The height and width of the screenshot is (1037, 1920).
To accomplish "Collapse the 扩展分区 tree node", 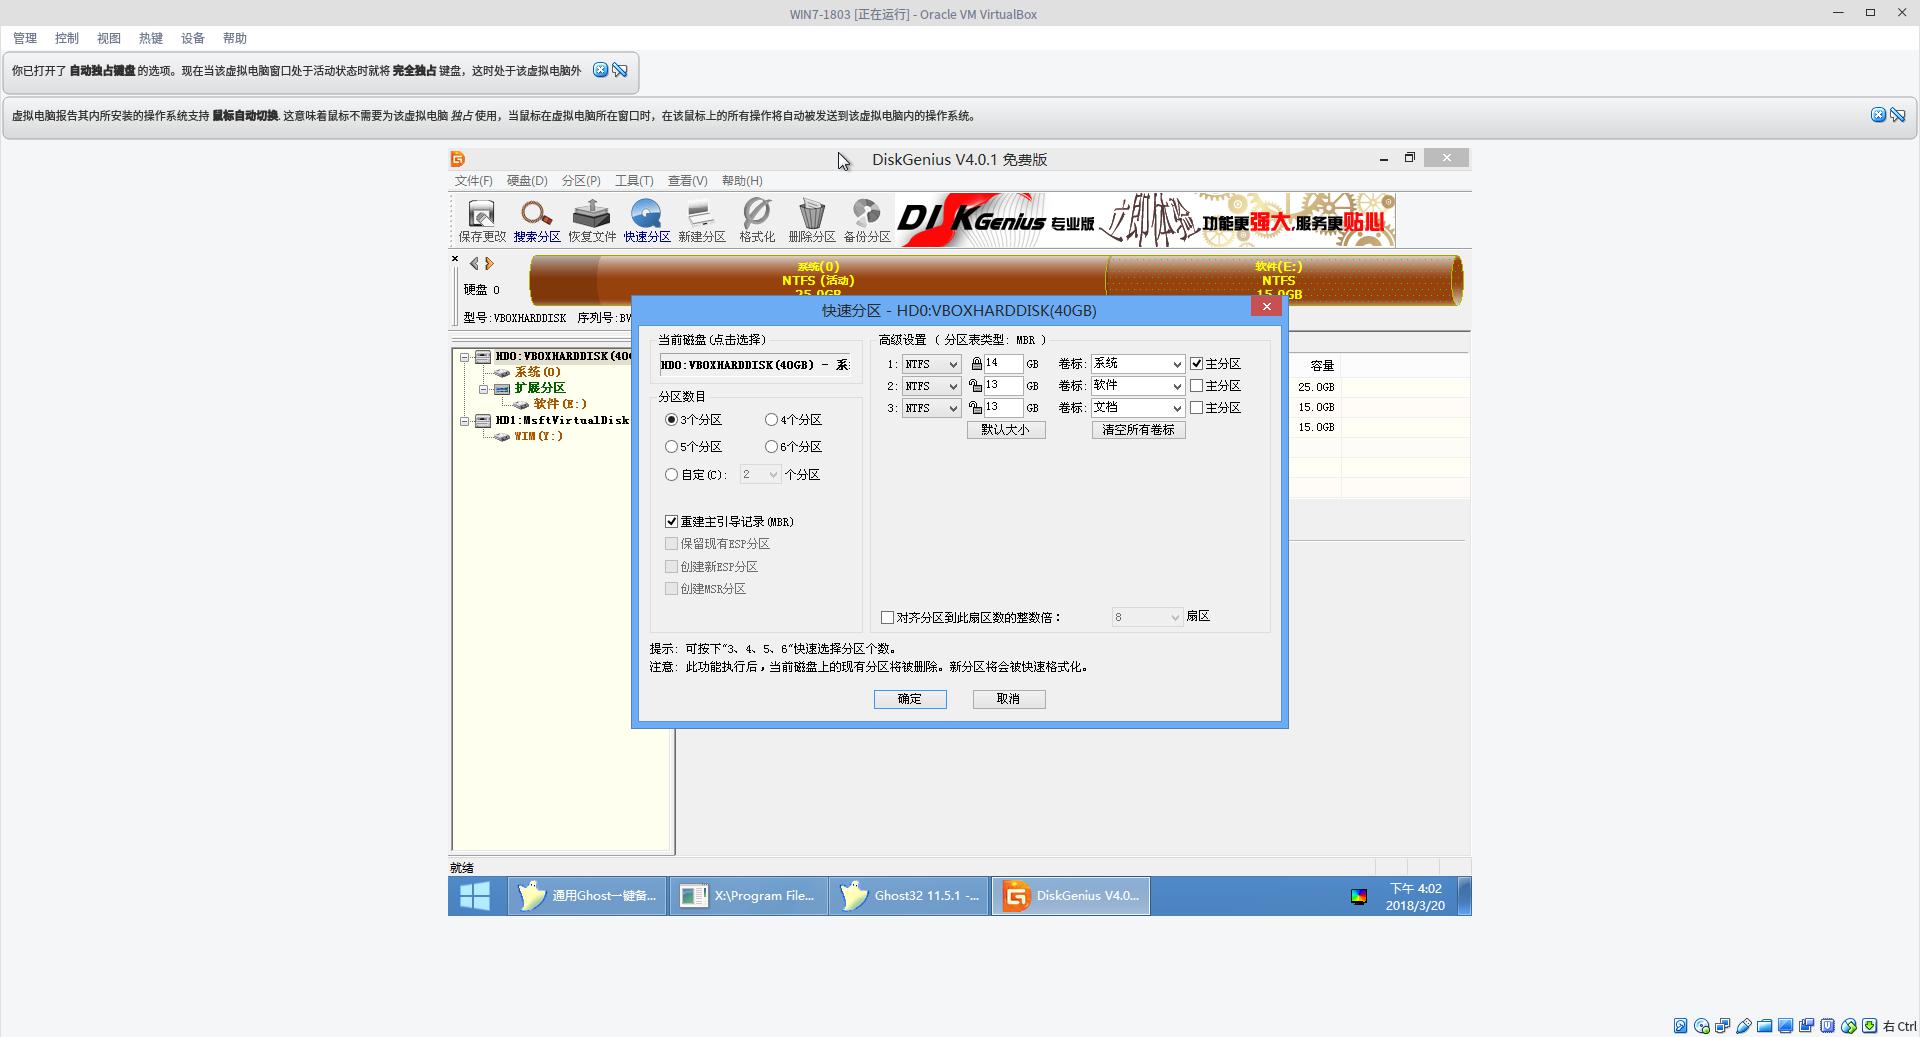I will pyautogui.click(x=485, y=388).
